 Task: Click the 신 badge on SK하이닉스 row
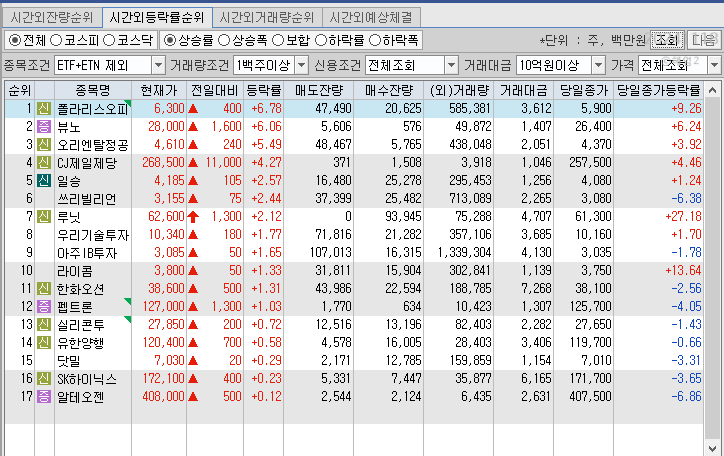44,379
